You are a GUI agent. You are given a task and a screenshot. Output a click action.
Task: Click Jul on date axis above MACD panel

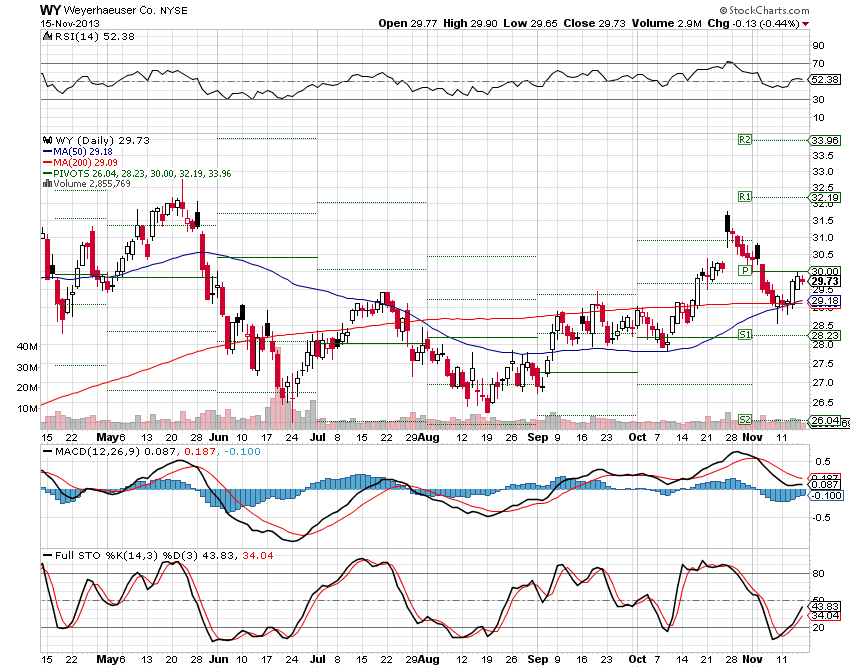pyautogui.click(x=318, y=437)
